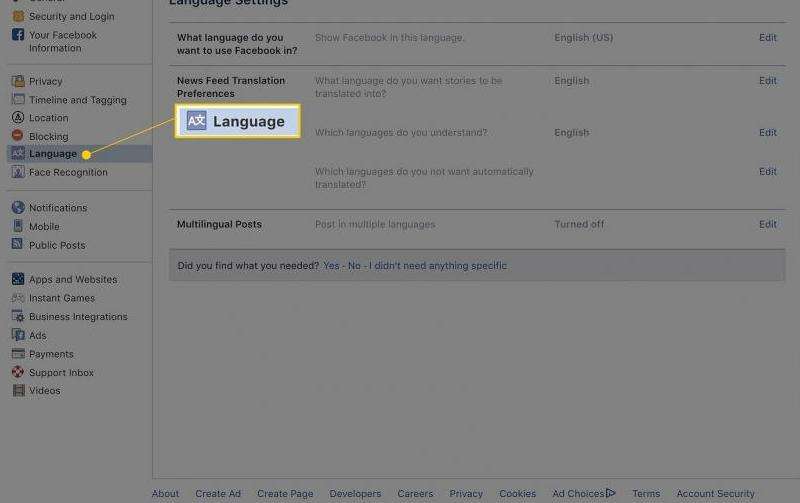Open Apps and Websites settings
The image size is (800, 503).
point(73,280)
